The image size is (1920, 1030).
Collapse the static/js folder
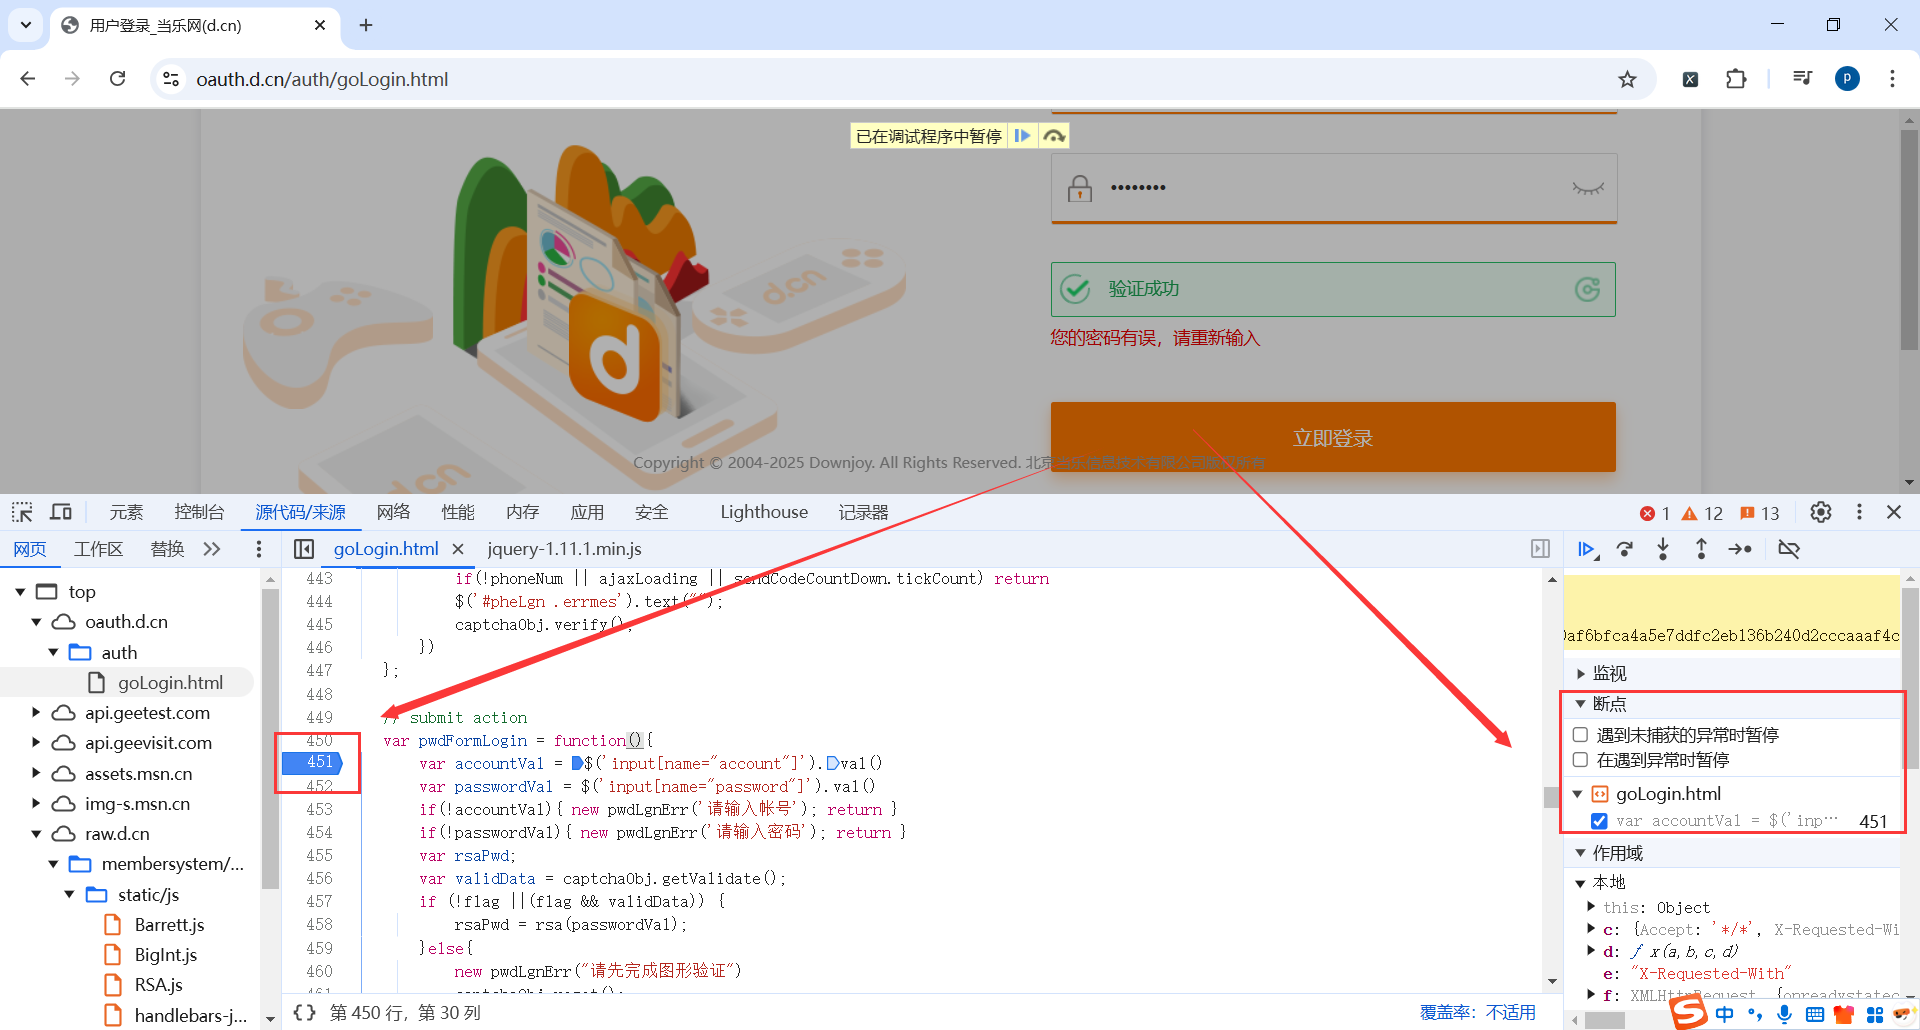(x=69, y=895)
